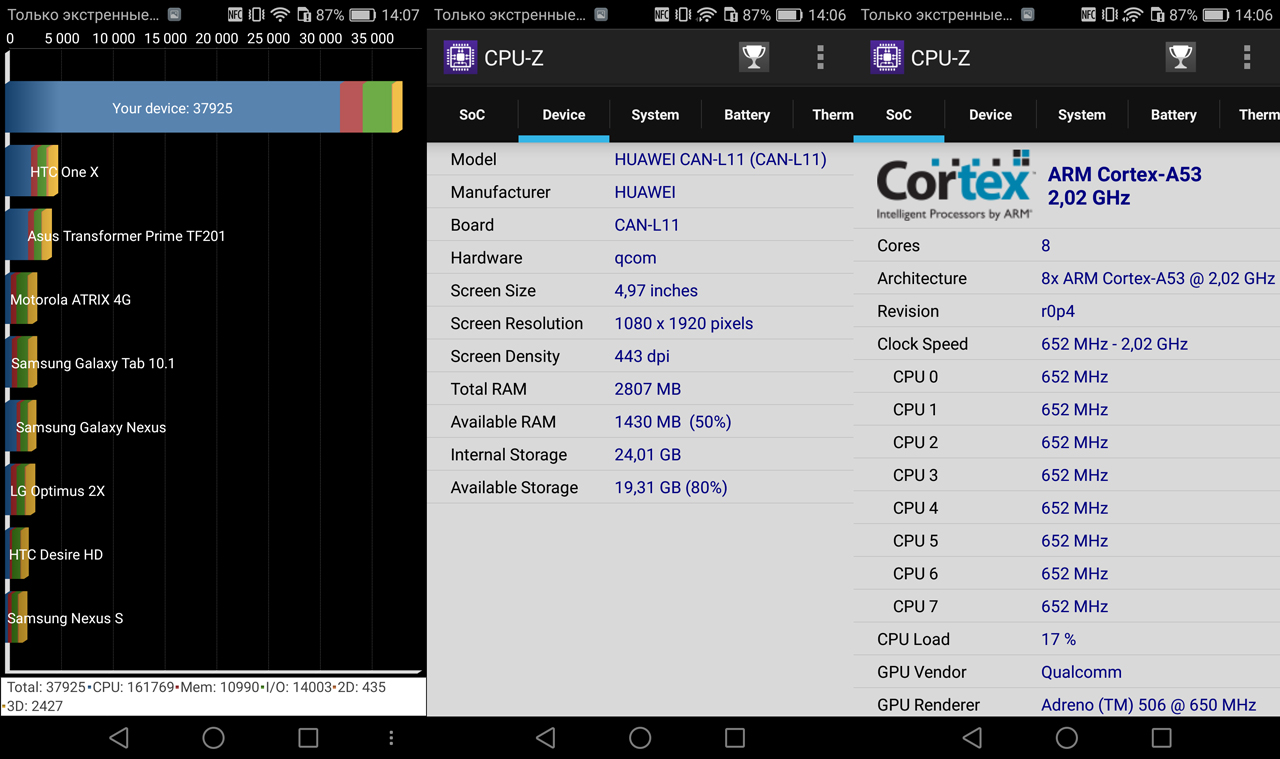Image resolution: width=1280 pixels, height=759 pixels.
Task: Open the overflow menu on the SoC screen
Action: pyautogui.click(x=1247, y=57)
